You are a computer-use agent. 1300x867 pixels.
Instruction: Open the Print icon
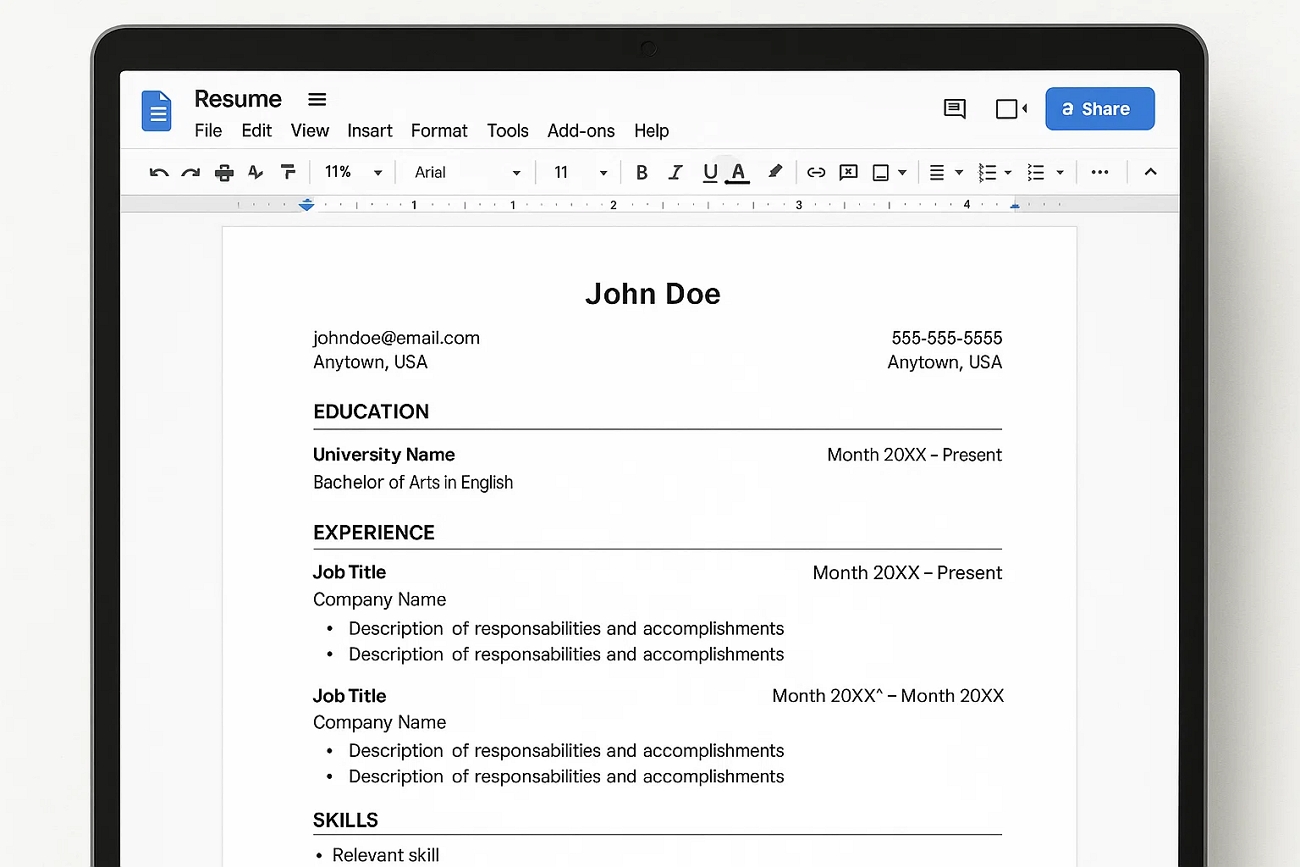point(223,171)
